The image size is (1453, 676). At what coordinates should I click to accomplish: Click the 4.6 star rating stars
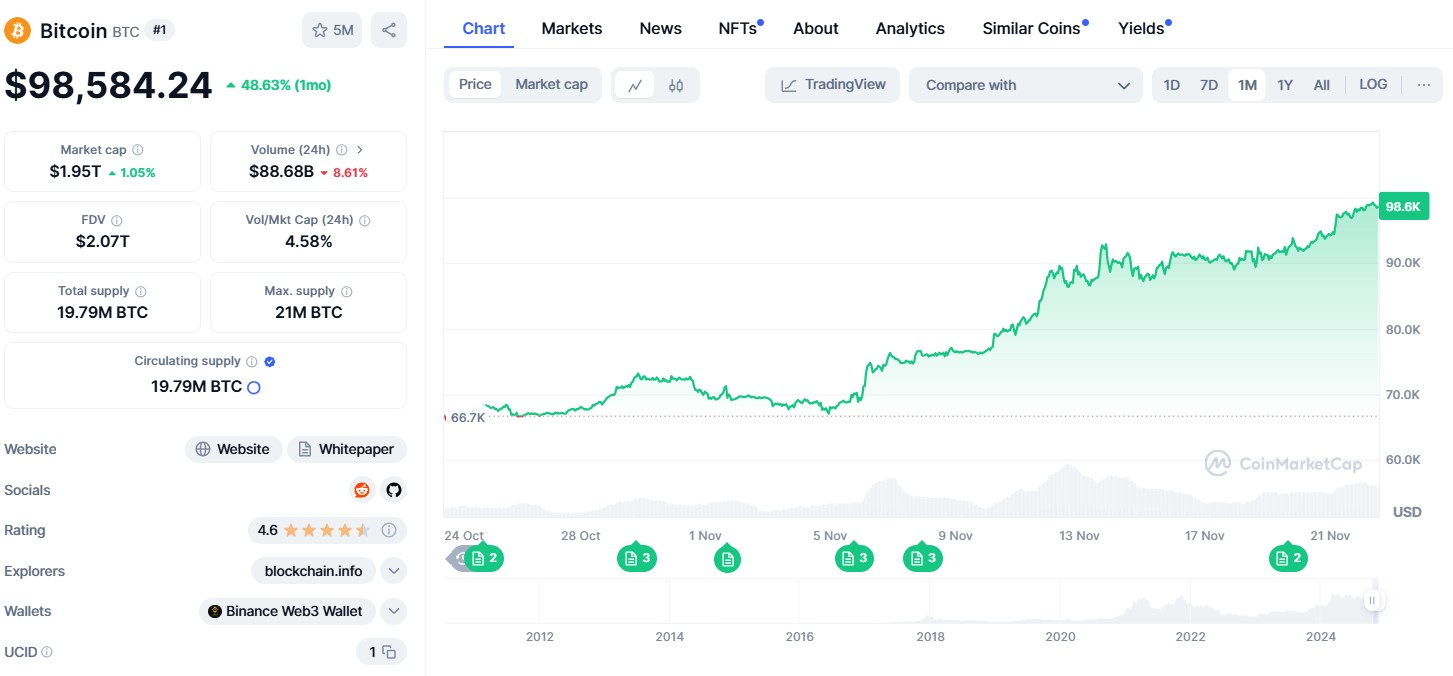[x=327, y=530]
